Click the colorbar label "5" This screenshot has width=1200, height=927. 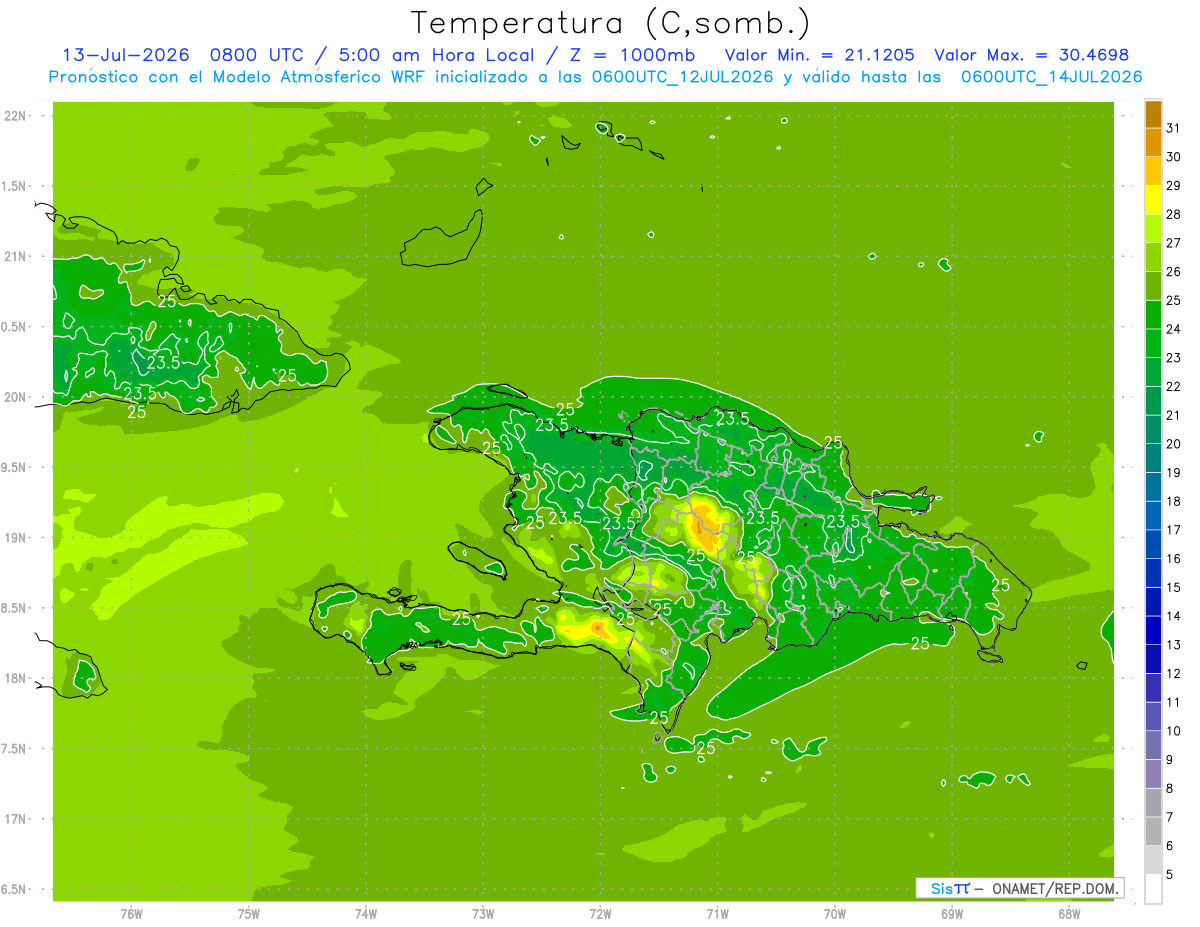(x=1170, y=875)
